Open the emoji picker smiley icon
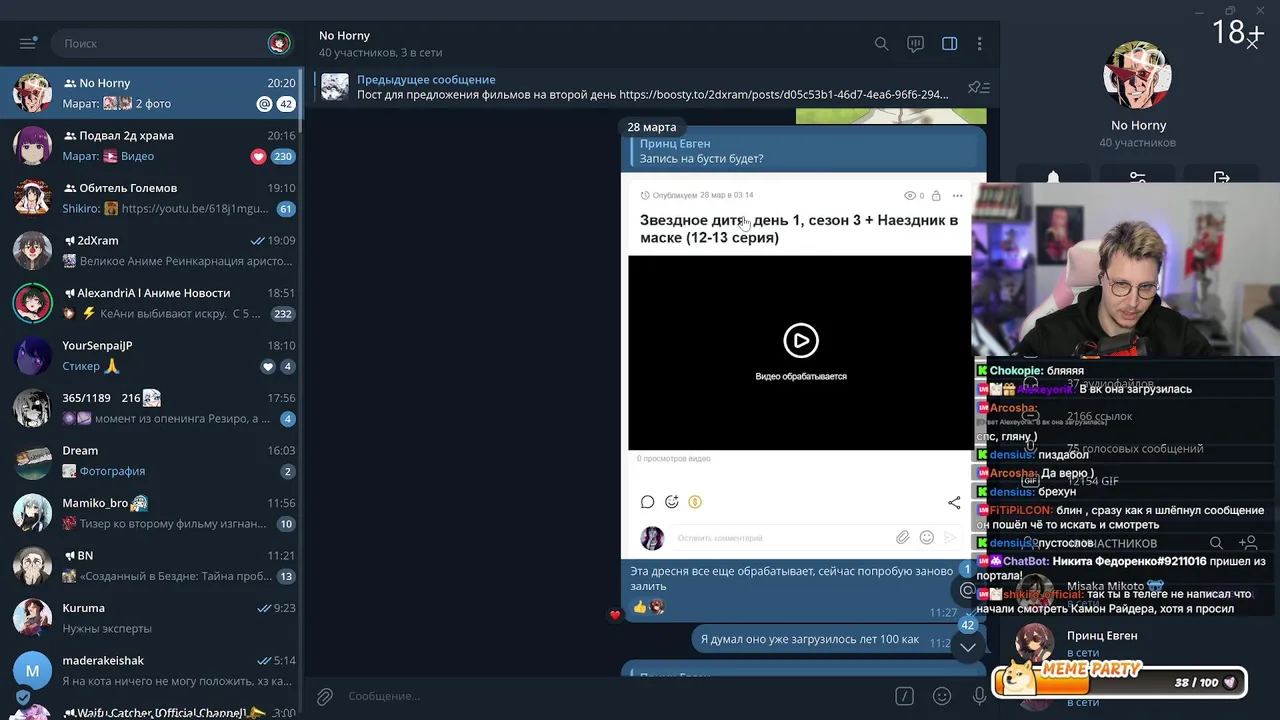The width and height of the screenshot is (1280, 720). (x=941, y=696)
